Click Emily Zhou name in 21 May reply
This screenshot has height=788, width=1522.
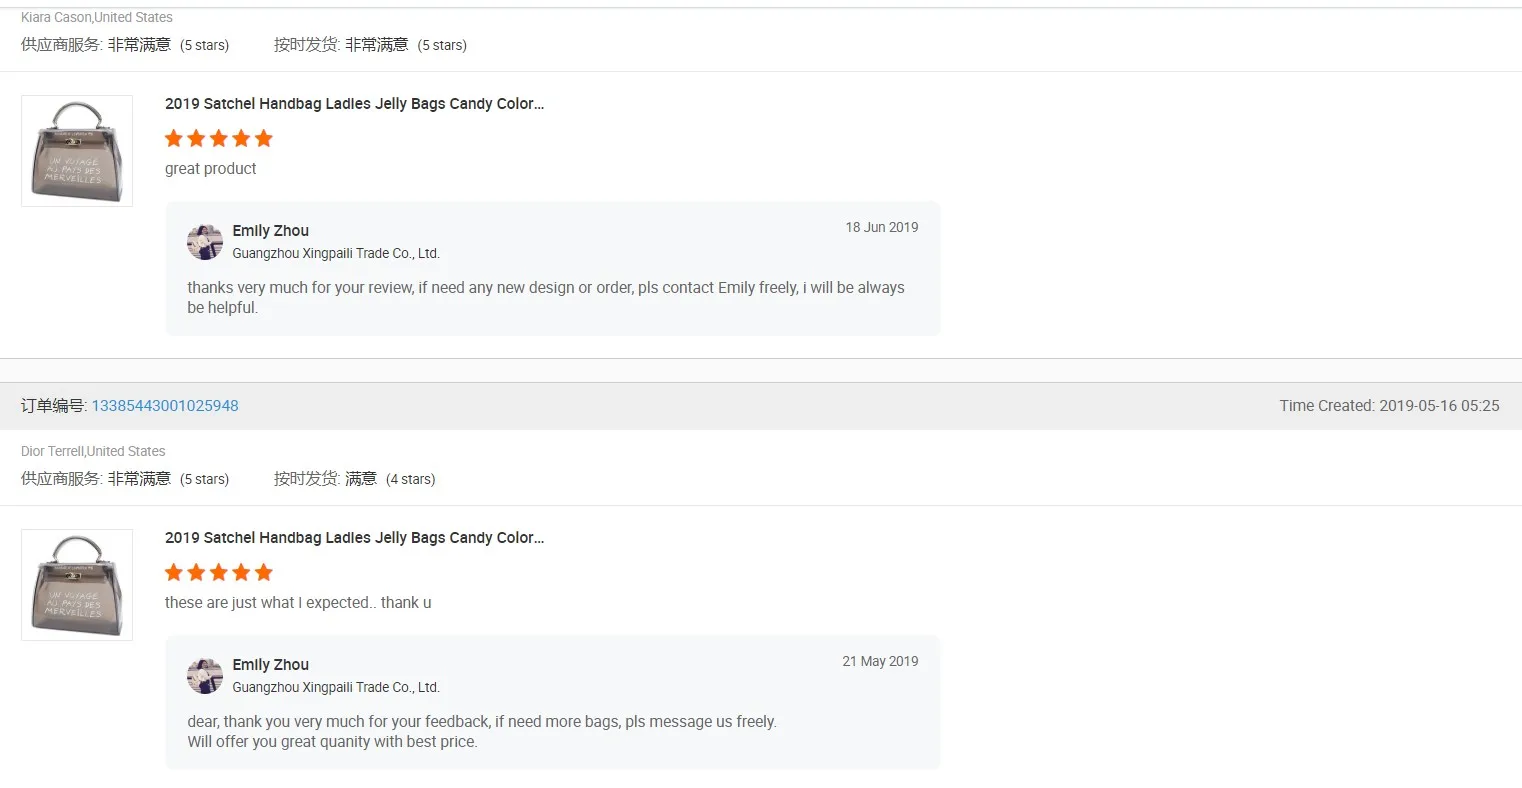(271, 665)
